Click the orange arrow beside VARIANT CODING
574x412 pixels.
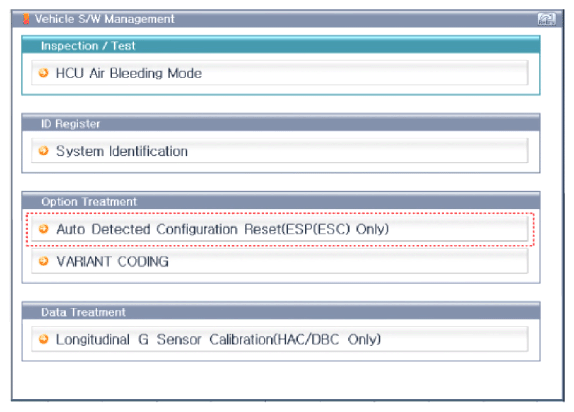click(44, 261)
